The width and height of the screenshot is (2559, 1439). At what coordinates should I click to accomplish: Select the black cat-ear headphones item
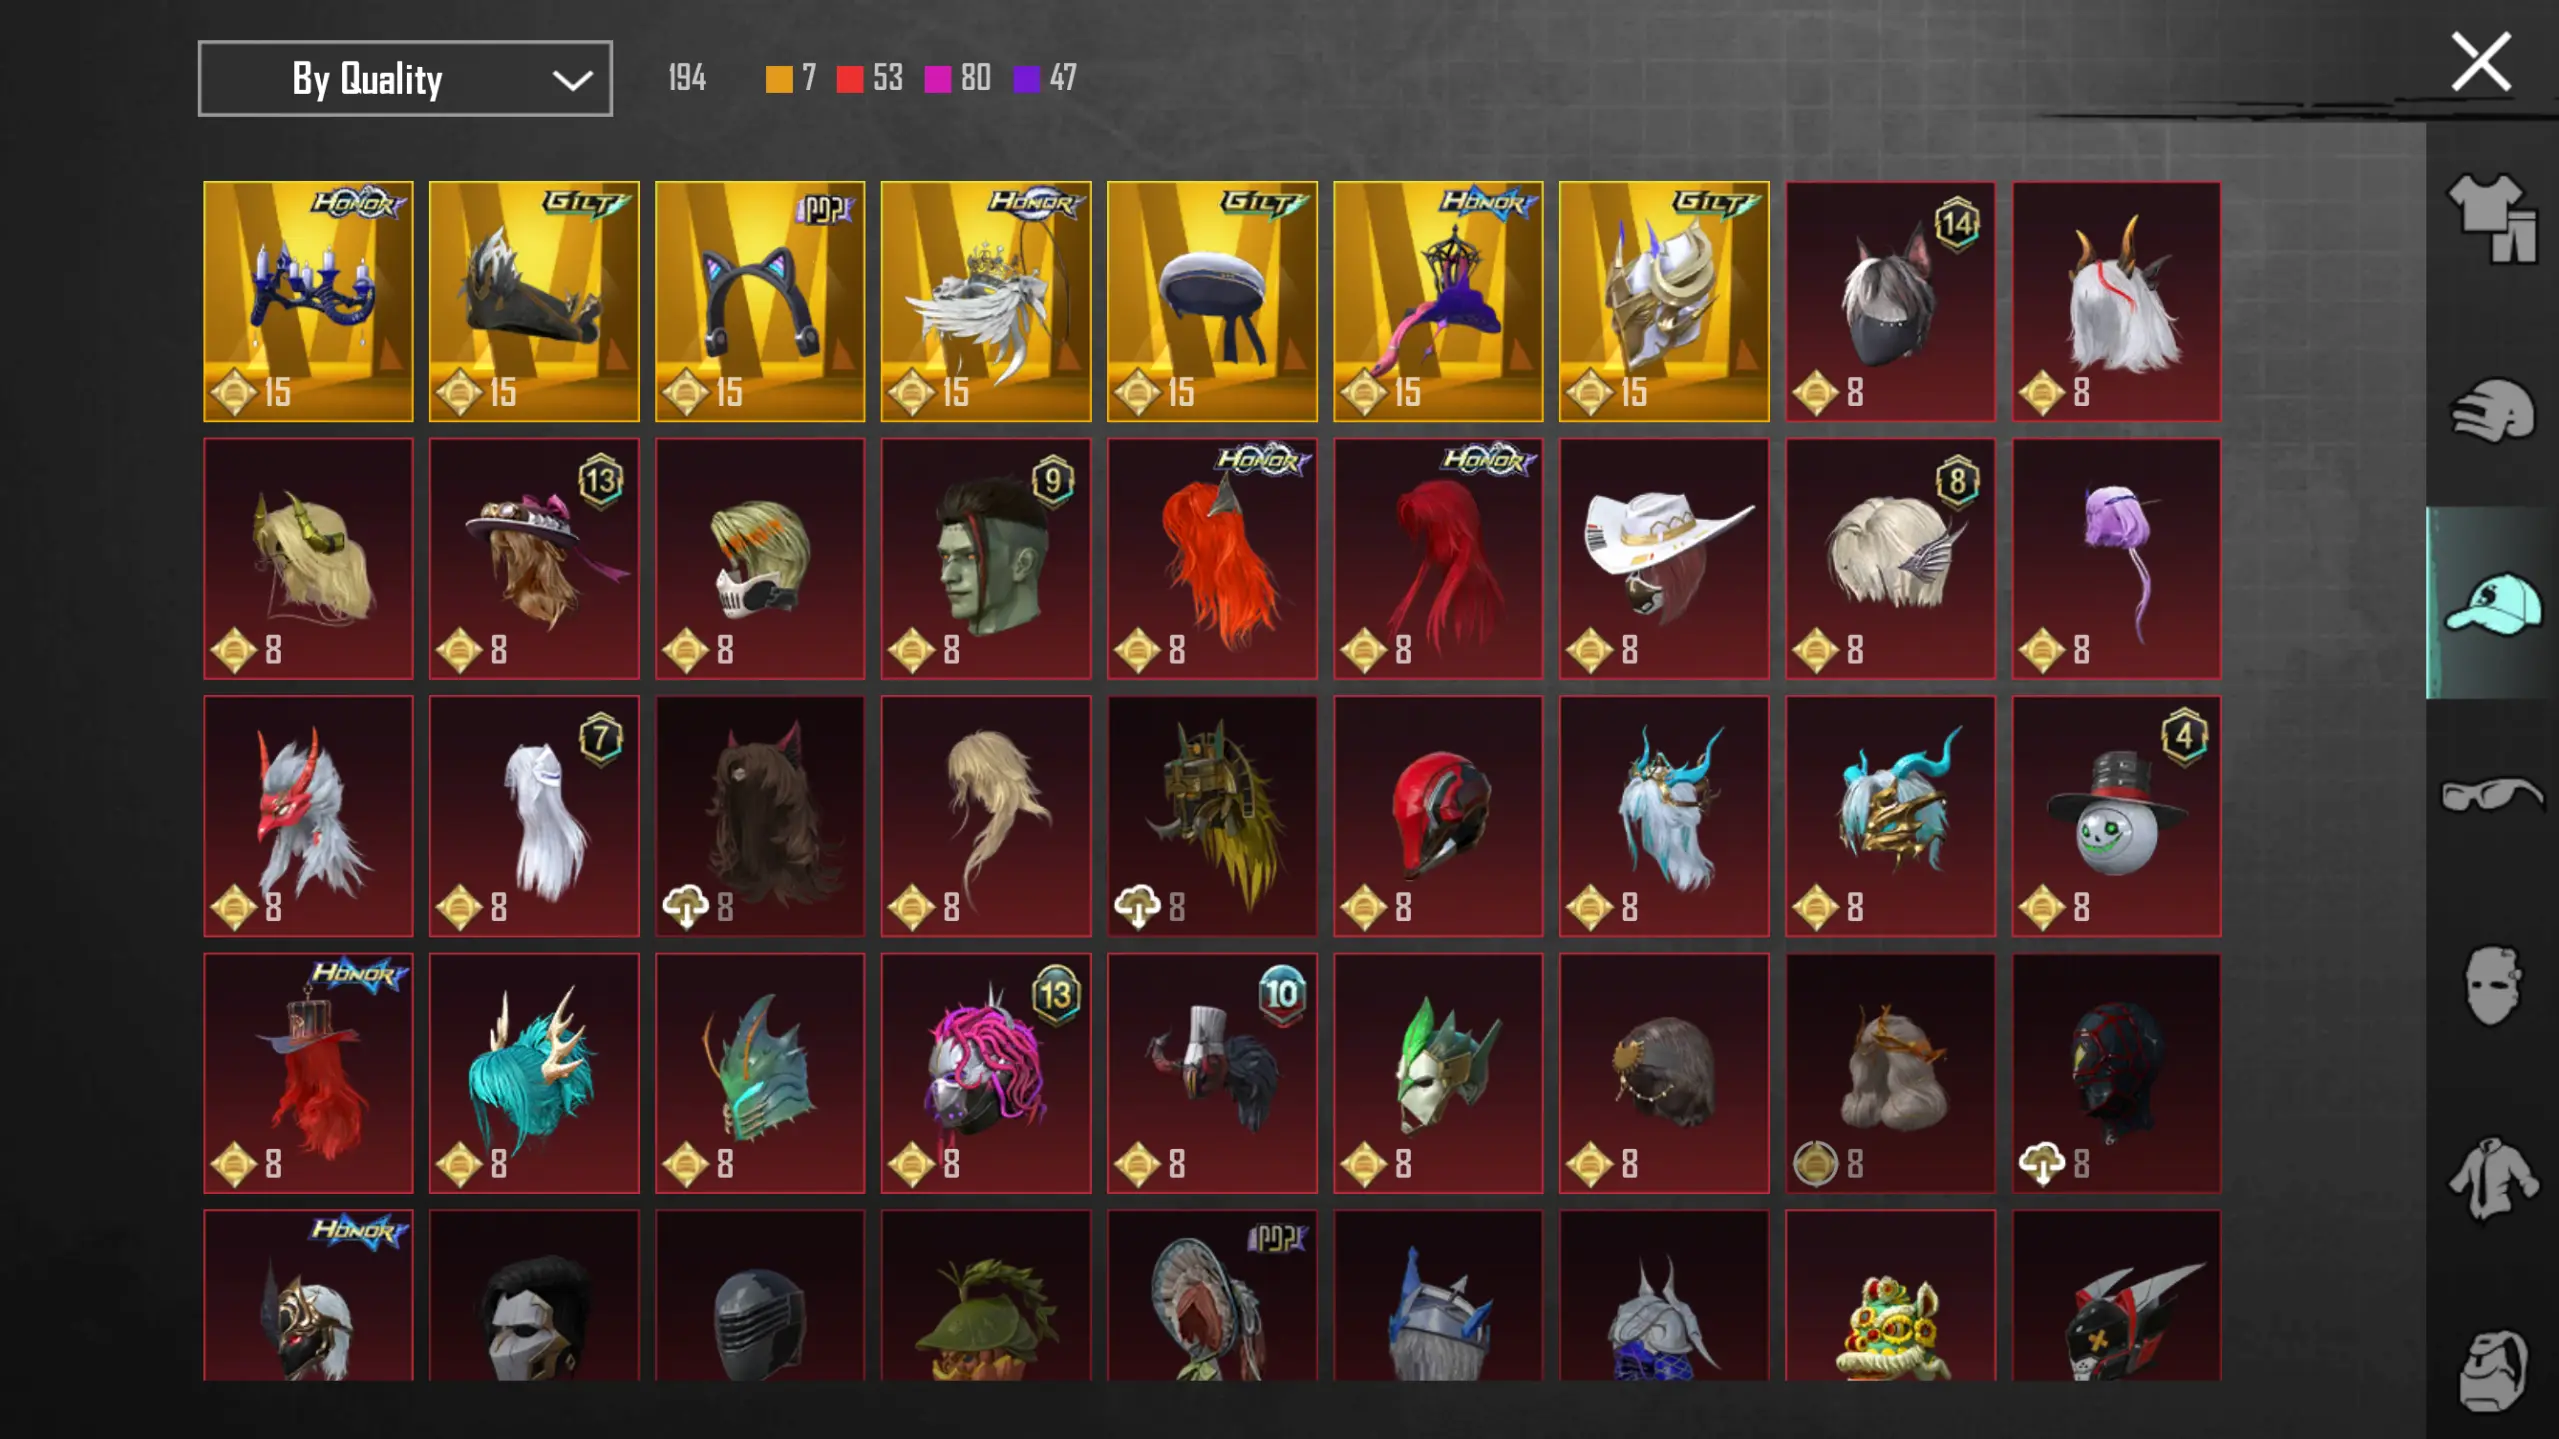pos(760,301)
